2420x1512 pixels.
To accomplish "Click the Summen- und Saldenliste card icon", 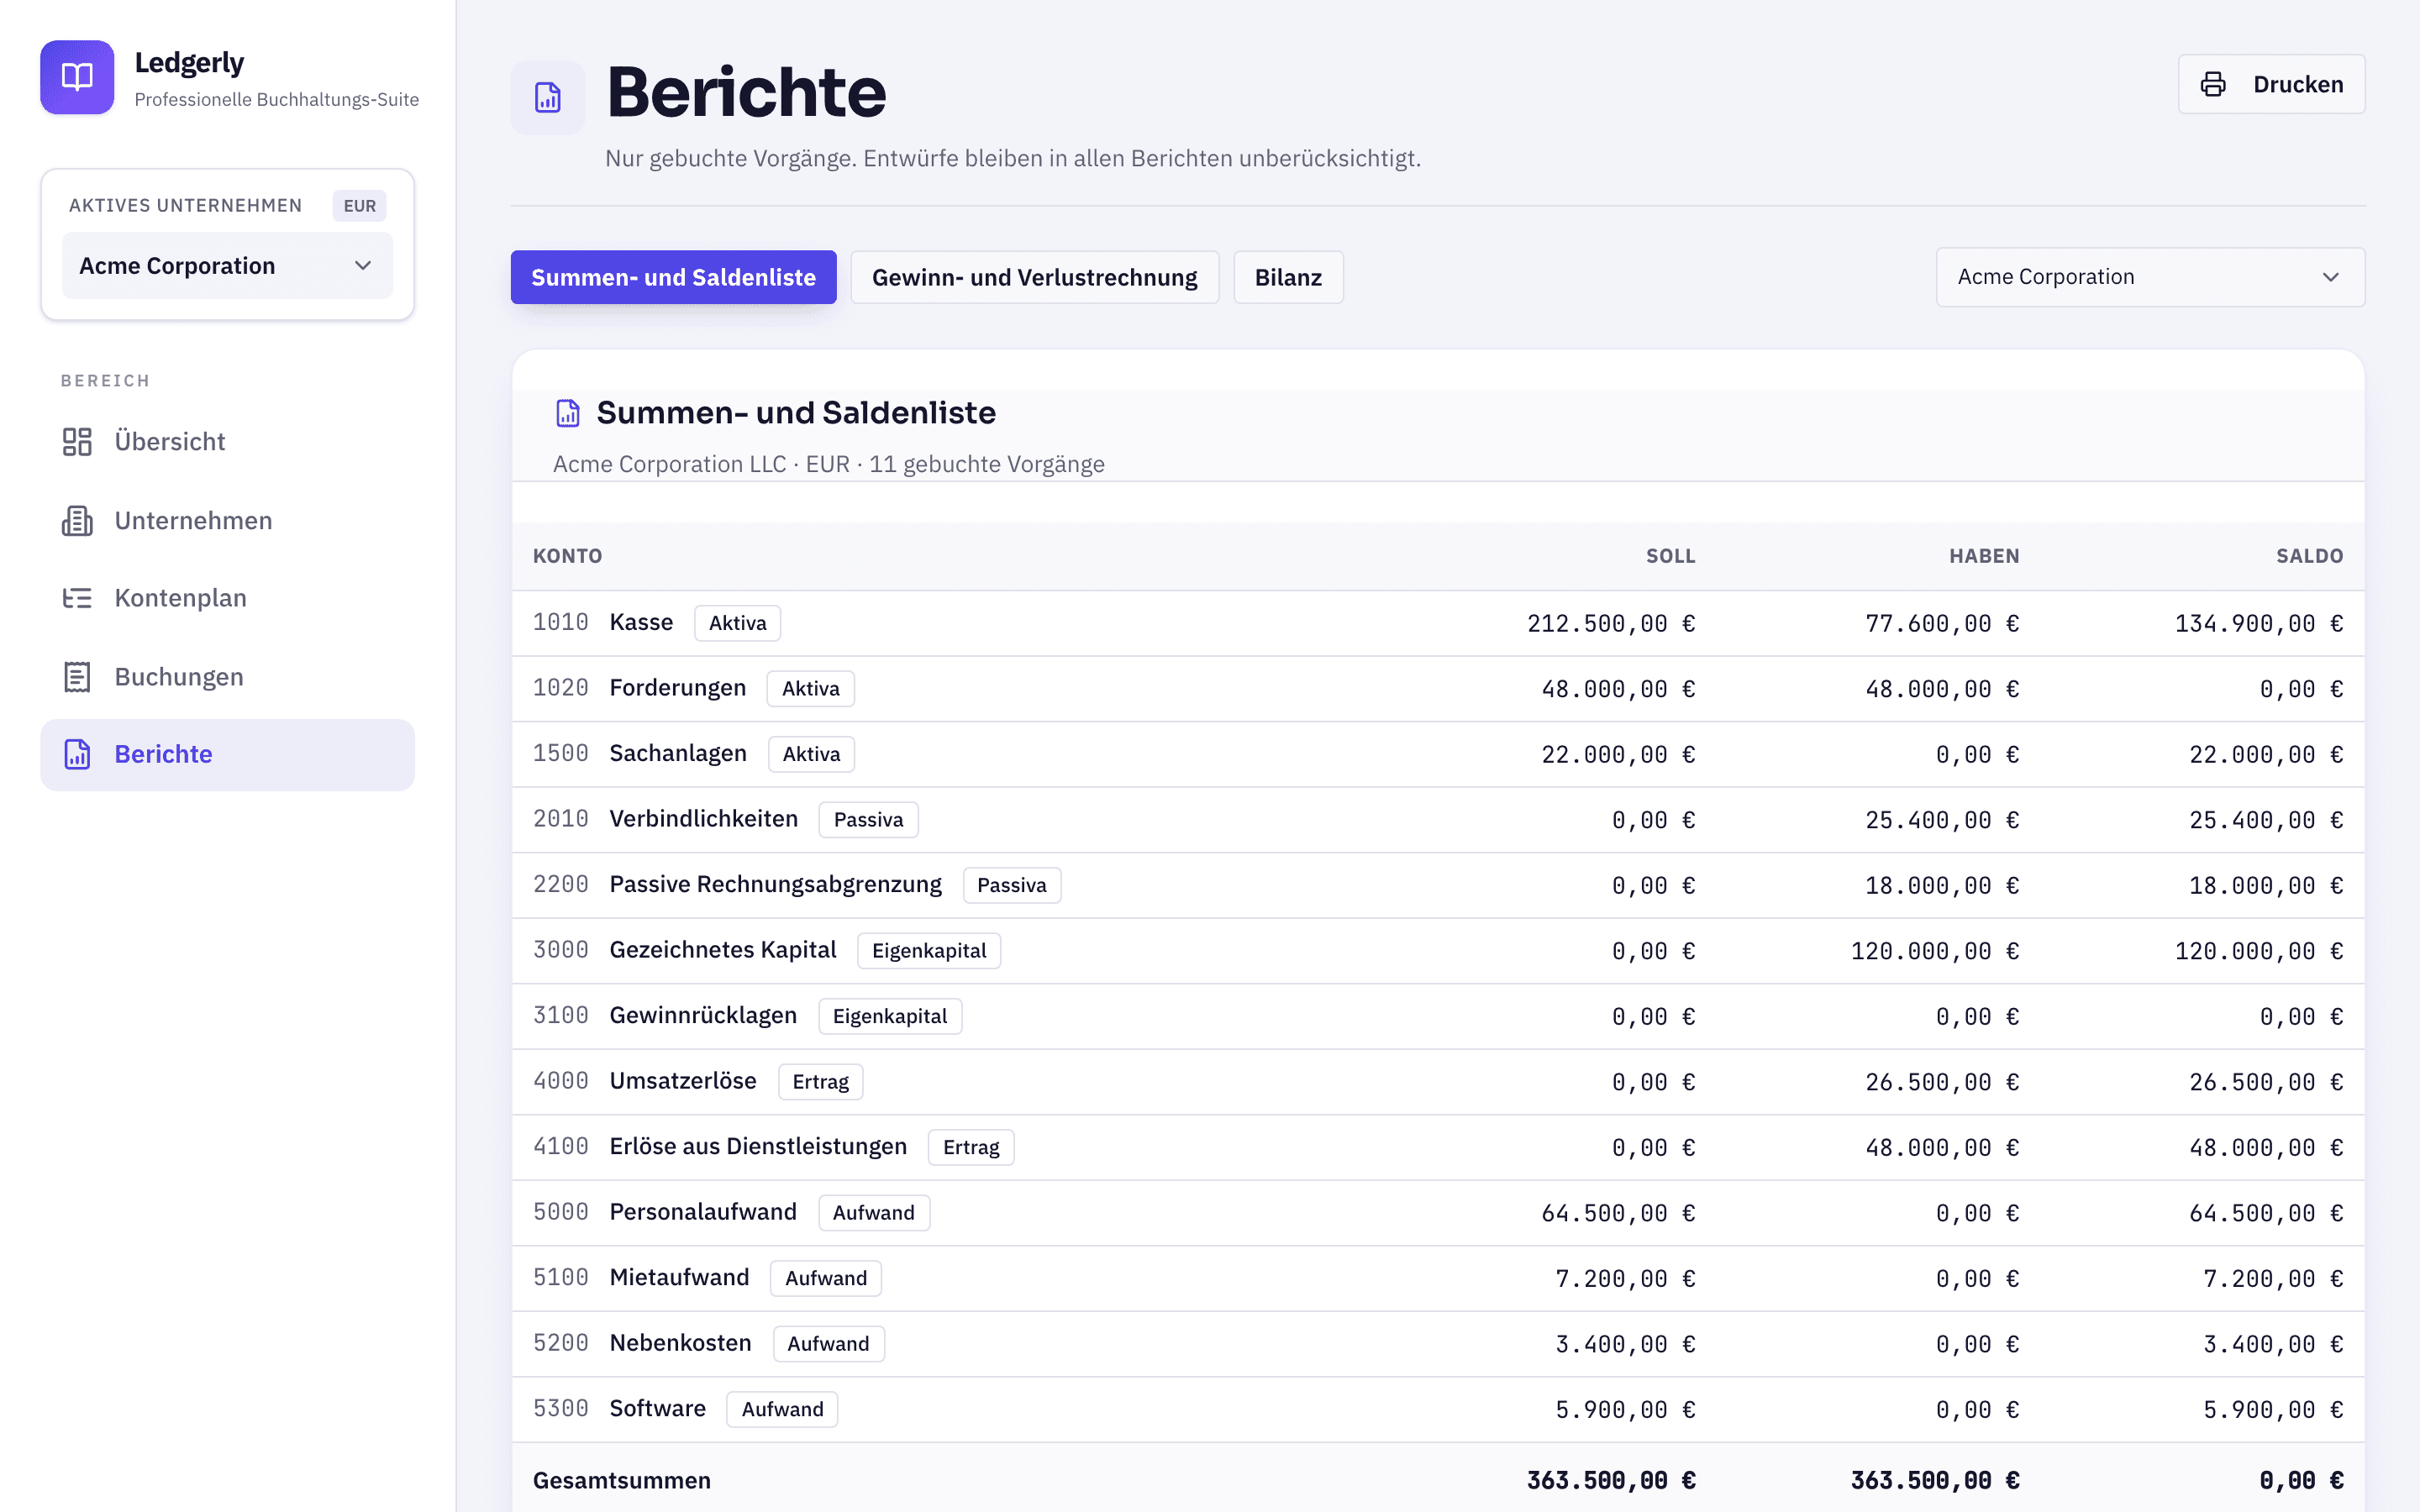I will coord(568,413).
